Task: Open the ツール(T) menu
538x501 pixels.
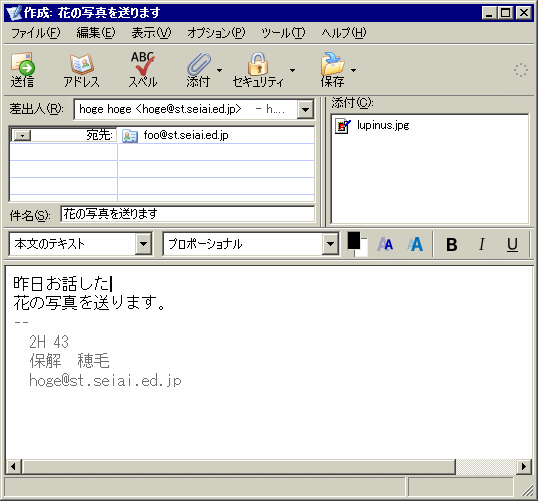Action: pos(283,33)
